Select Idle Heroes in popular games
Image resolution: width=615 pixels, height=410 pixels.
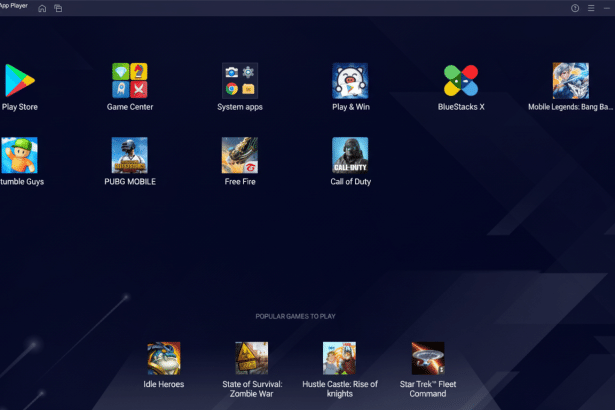tap(164, 358)
